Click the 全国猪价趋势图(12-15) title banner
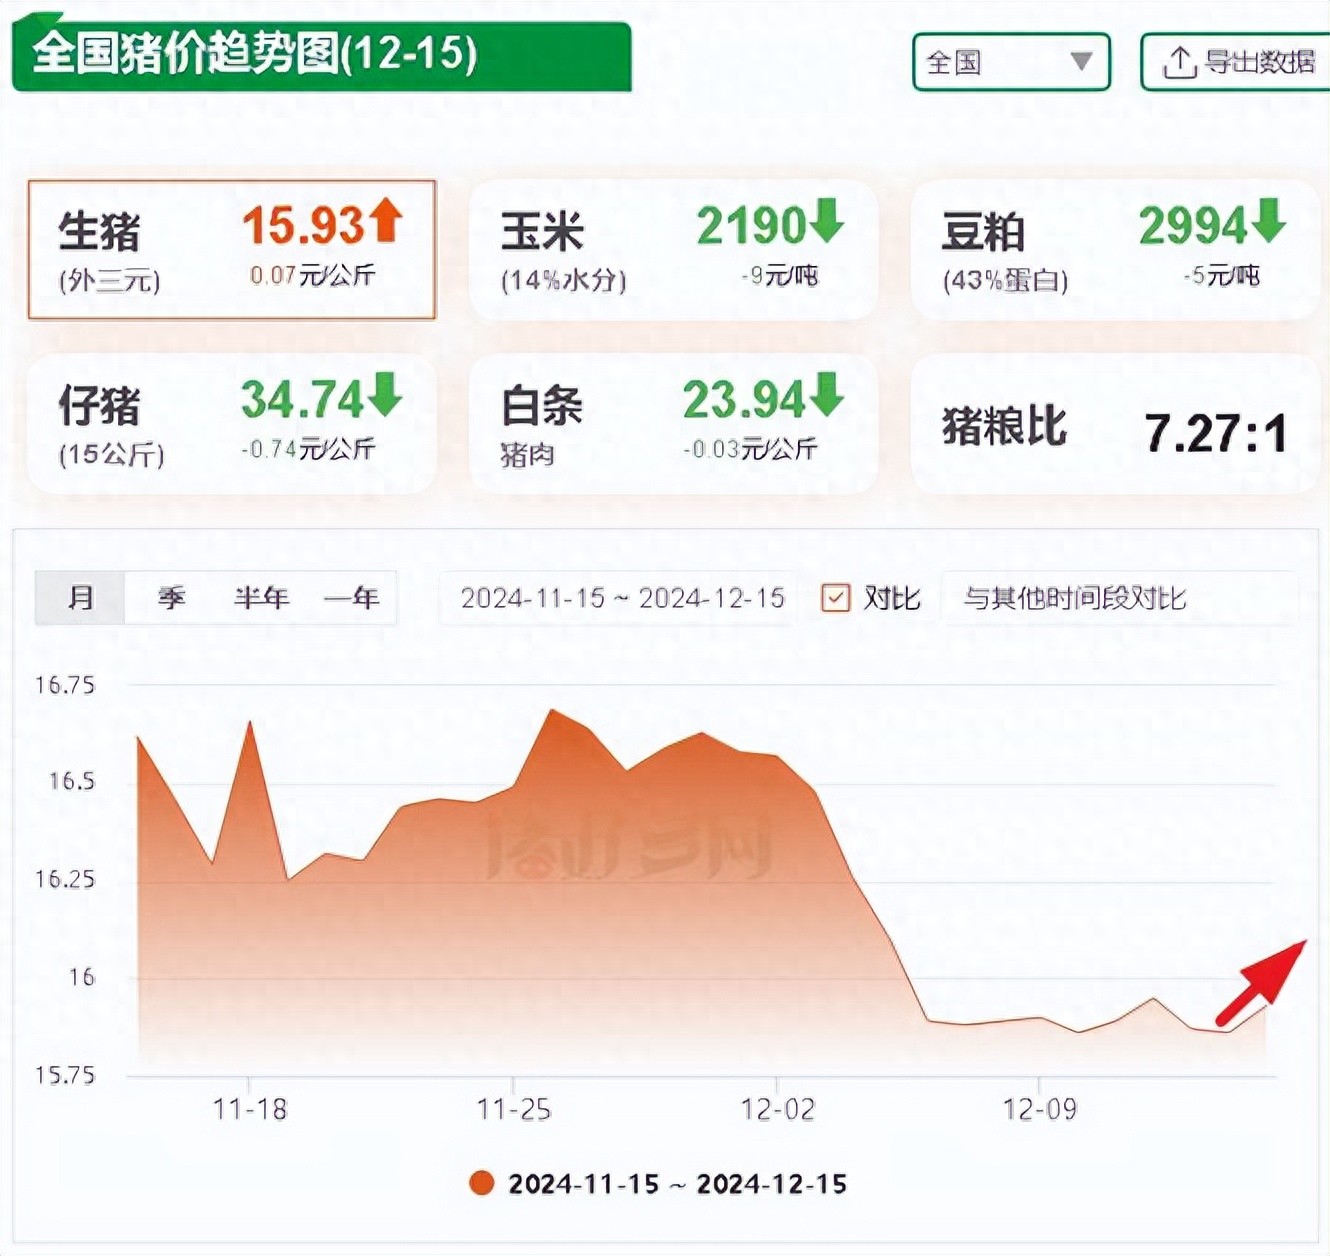 pyautogui.click(x=322, y=54)
